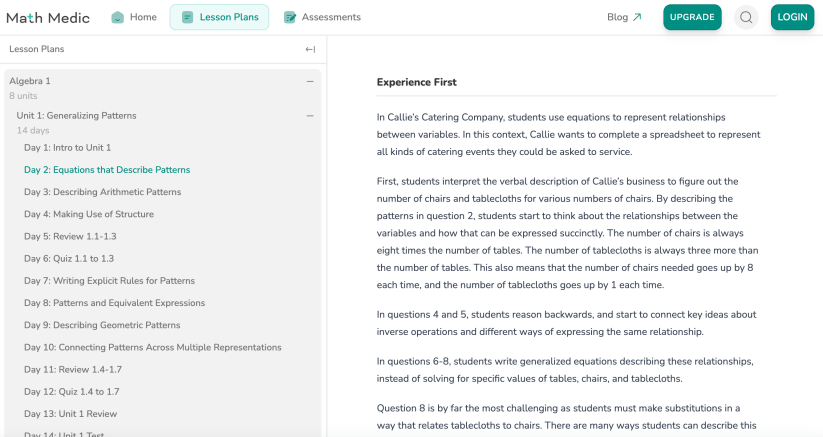The width and height of the screenshot is (823, 437).
Task: Click the Math Medic logo
Action: click(48, 17)
